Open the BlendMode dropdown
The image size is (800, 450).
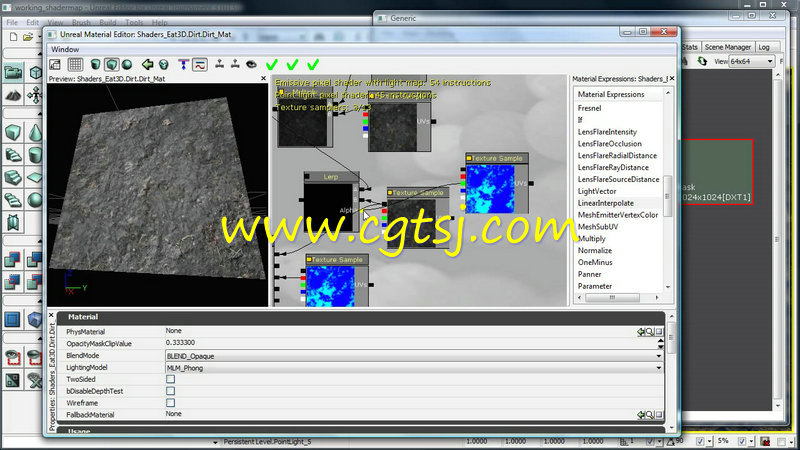point(414,356)
